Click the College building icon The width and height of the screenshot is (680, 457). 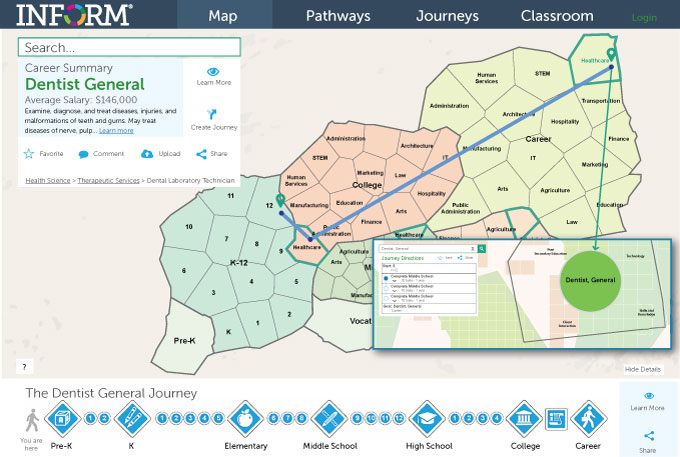tap(524, 418)
